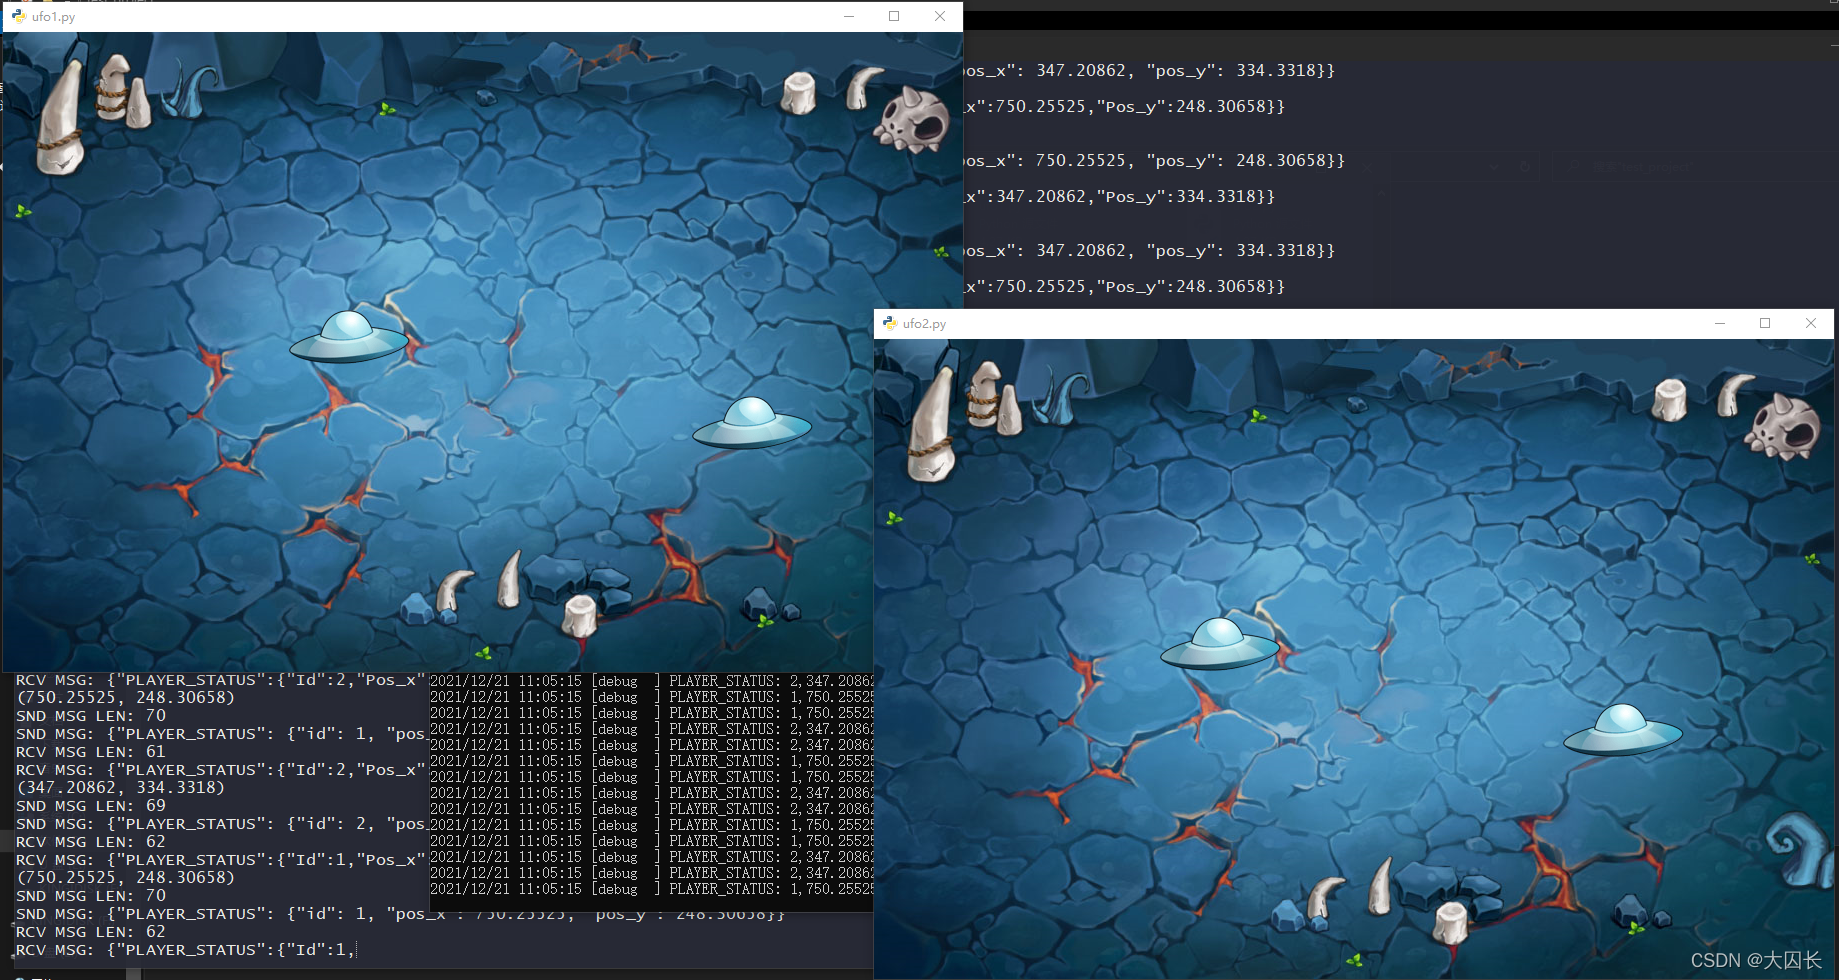This screenshot has width=1839, height=980.
Task: Select the ufo2.py window title text
Action: [924, 324]
